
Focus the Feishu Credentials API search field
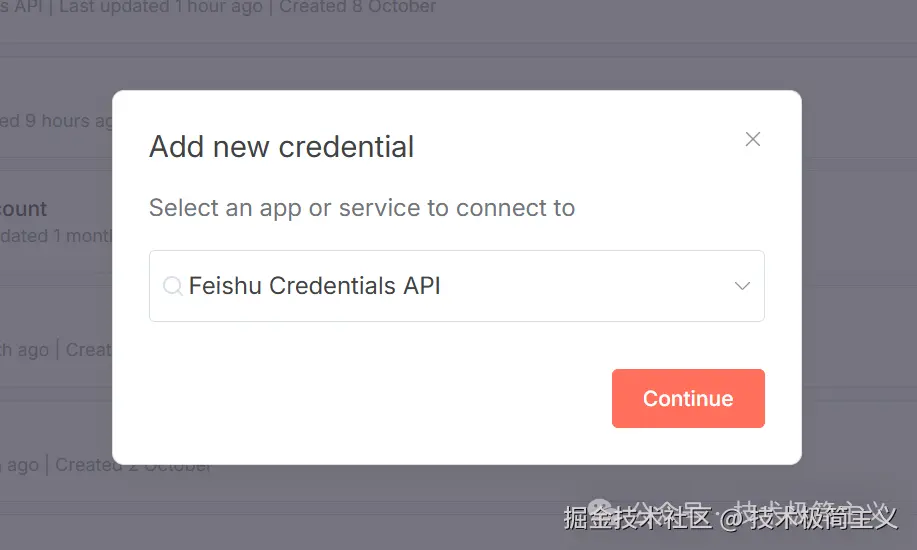coord(457,286)
